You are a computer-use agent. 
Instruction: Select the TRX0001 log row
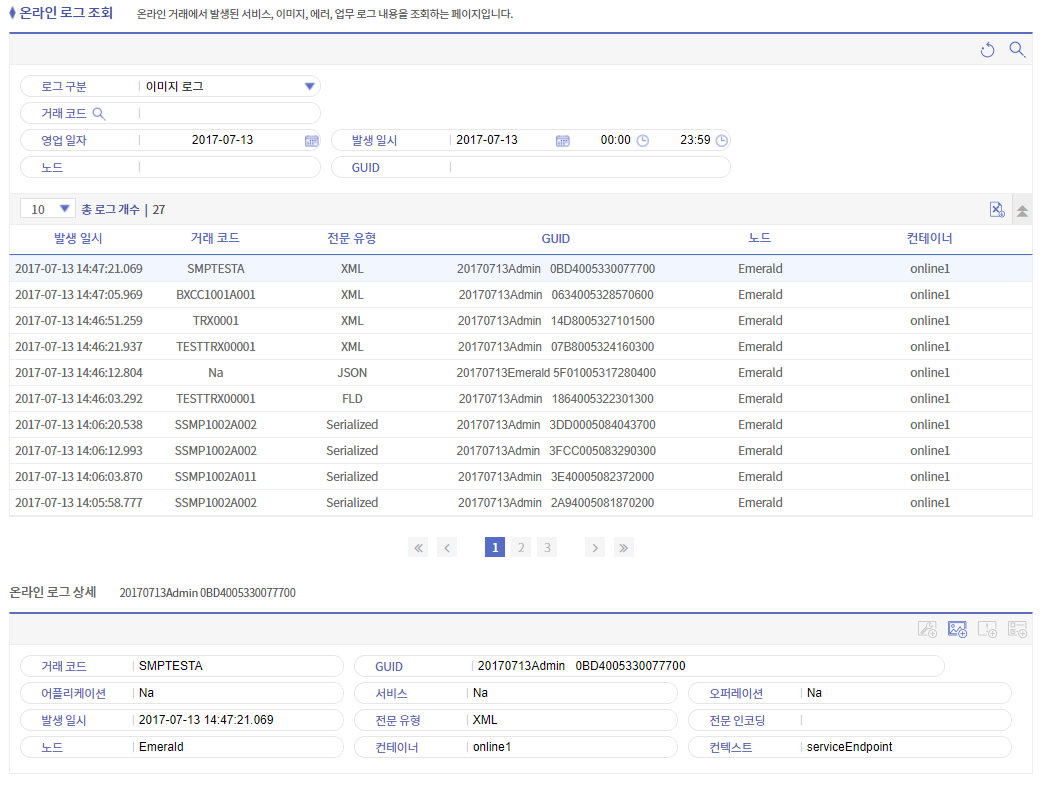click(520, 321)
